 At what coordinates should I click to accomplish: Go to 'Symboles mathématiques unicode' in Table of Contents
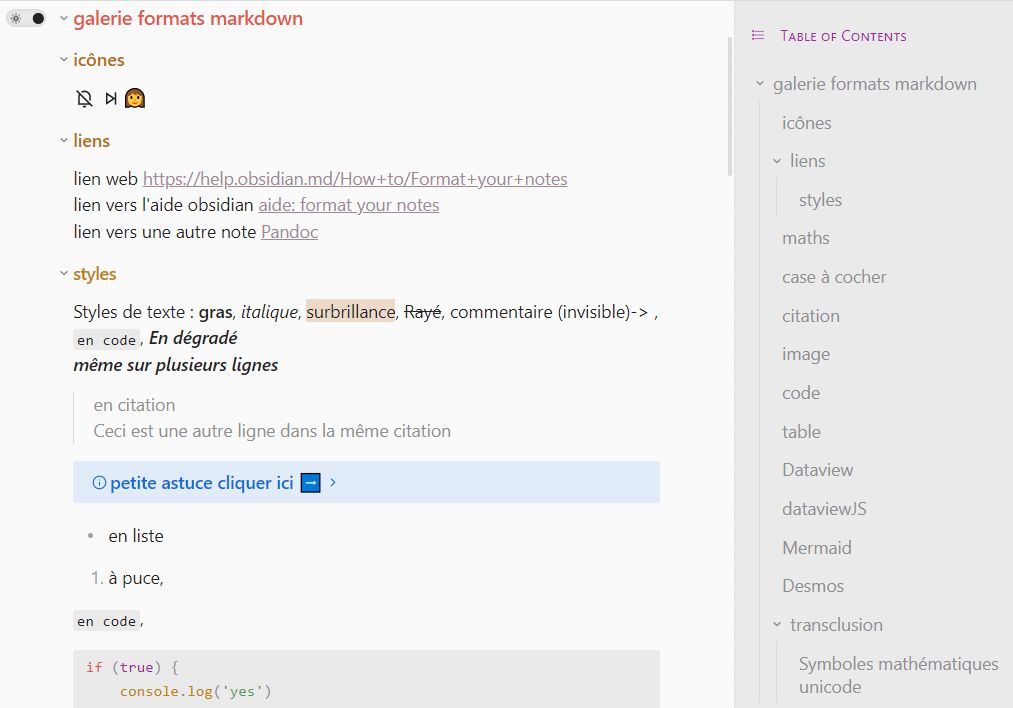coord(898,675)
